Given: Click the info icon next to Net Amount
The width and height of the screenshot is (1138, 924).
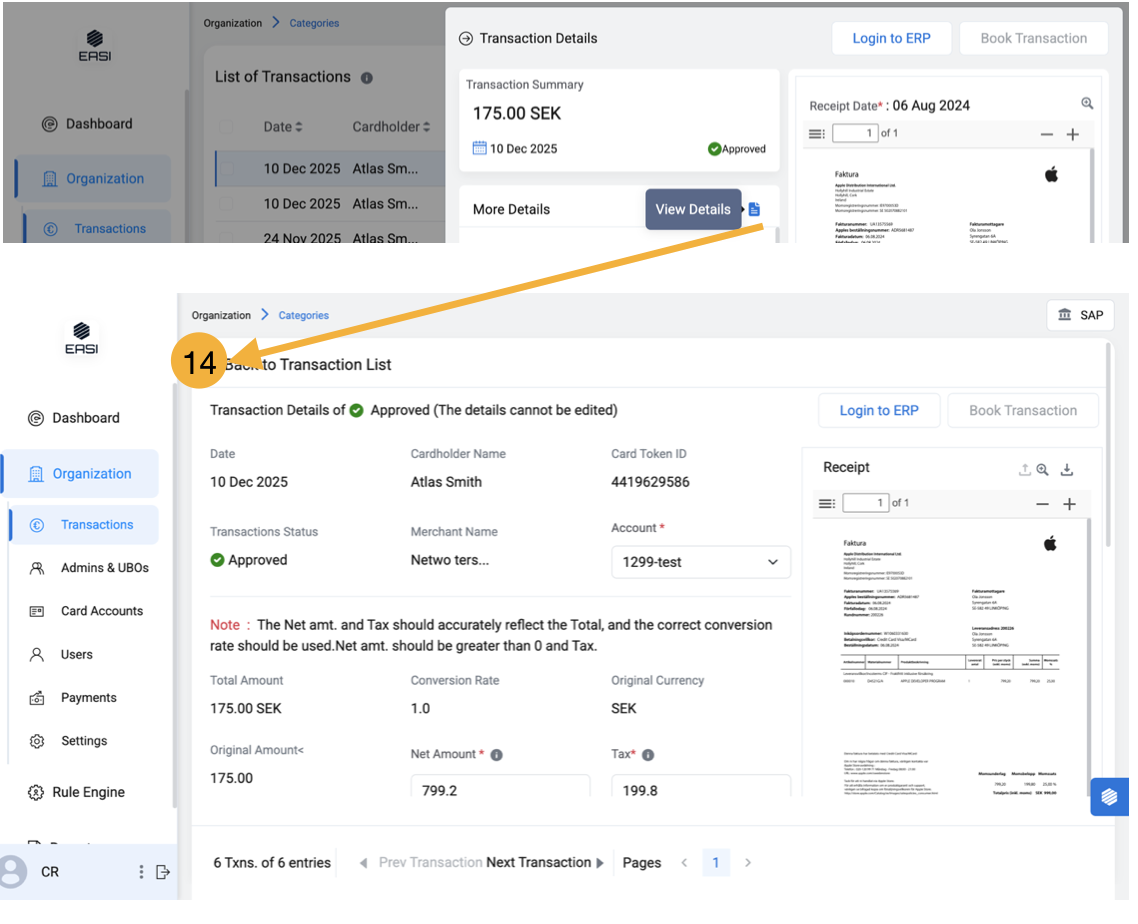Looking at the screenshot, I should click(x=497, y=755).
